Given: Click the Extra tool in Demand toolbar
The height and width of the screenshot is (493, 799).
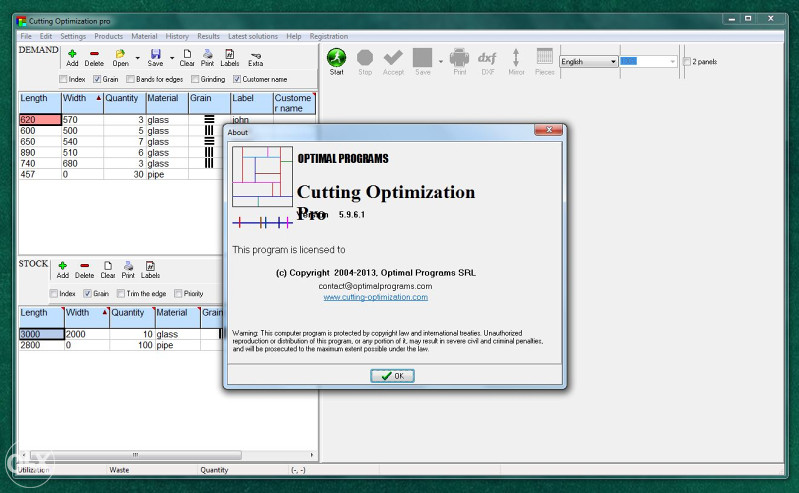Looking at the screenshot, I should (256, 57).
